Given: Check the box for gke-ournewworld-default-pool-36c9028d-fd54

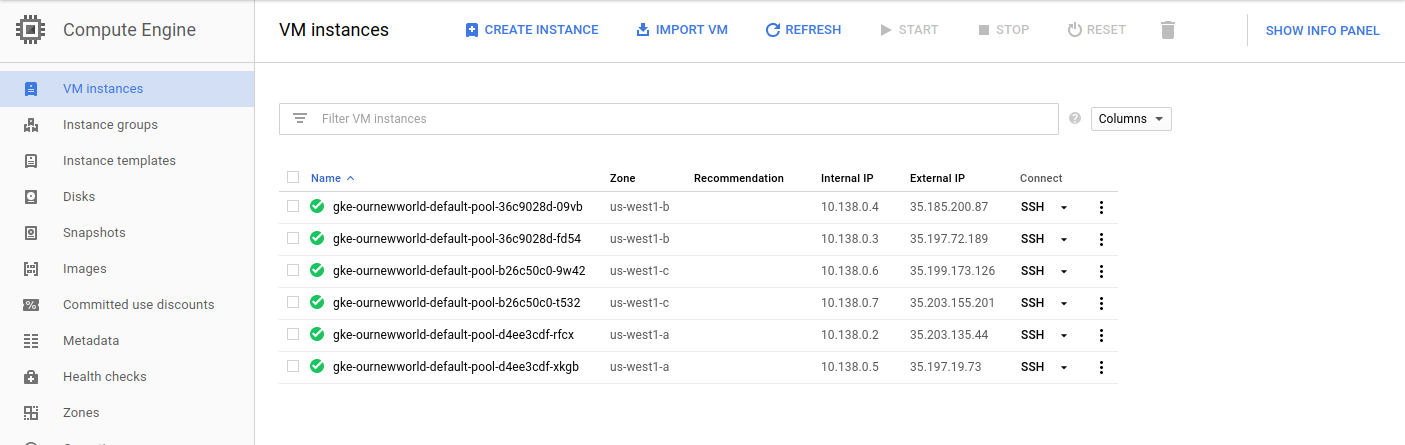Looking at the screenshot, I should 293,238.
